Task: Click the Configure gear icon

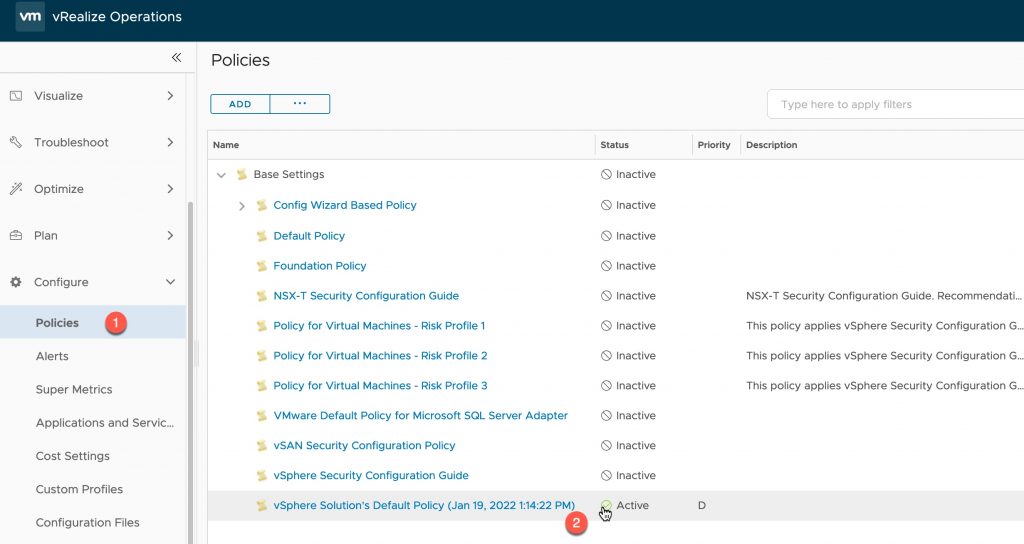Action: point(16,282)
